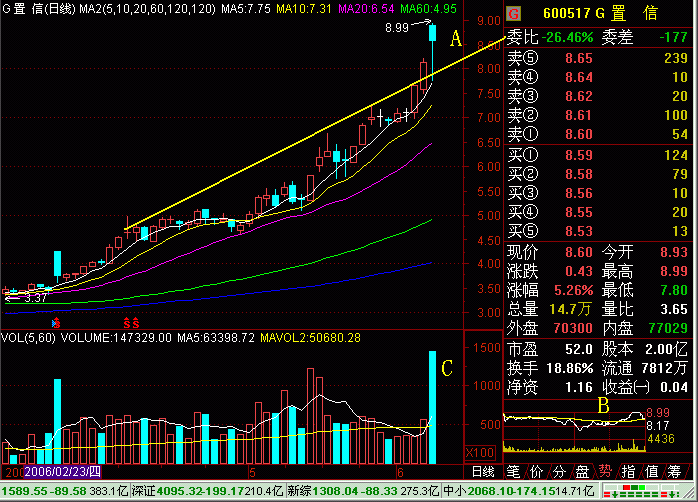
Task: Select the 分 tab in bottom panel
Action: pos(561,471)
